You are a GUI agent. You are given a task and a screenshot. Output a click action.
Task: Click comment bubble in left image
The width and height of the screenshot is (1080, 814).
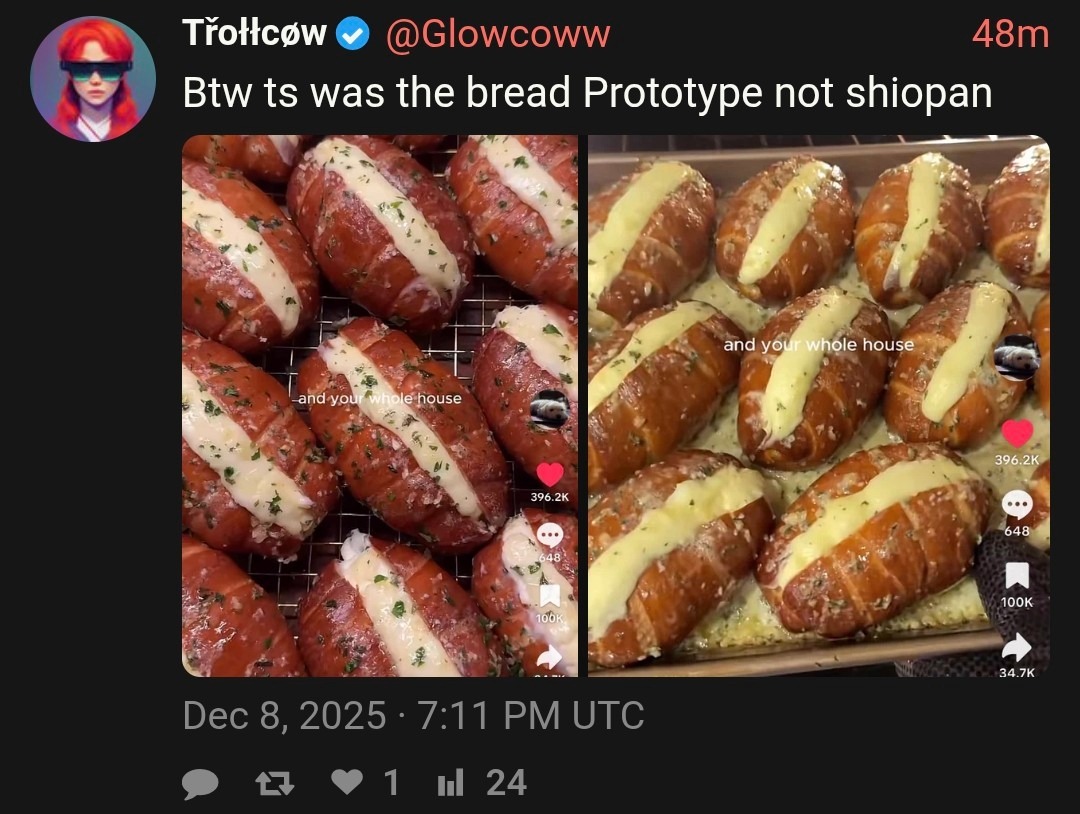pyautogui.click(x=550, y=535)
